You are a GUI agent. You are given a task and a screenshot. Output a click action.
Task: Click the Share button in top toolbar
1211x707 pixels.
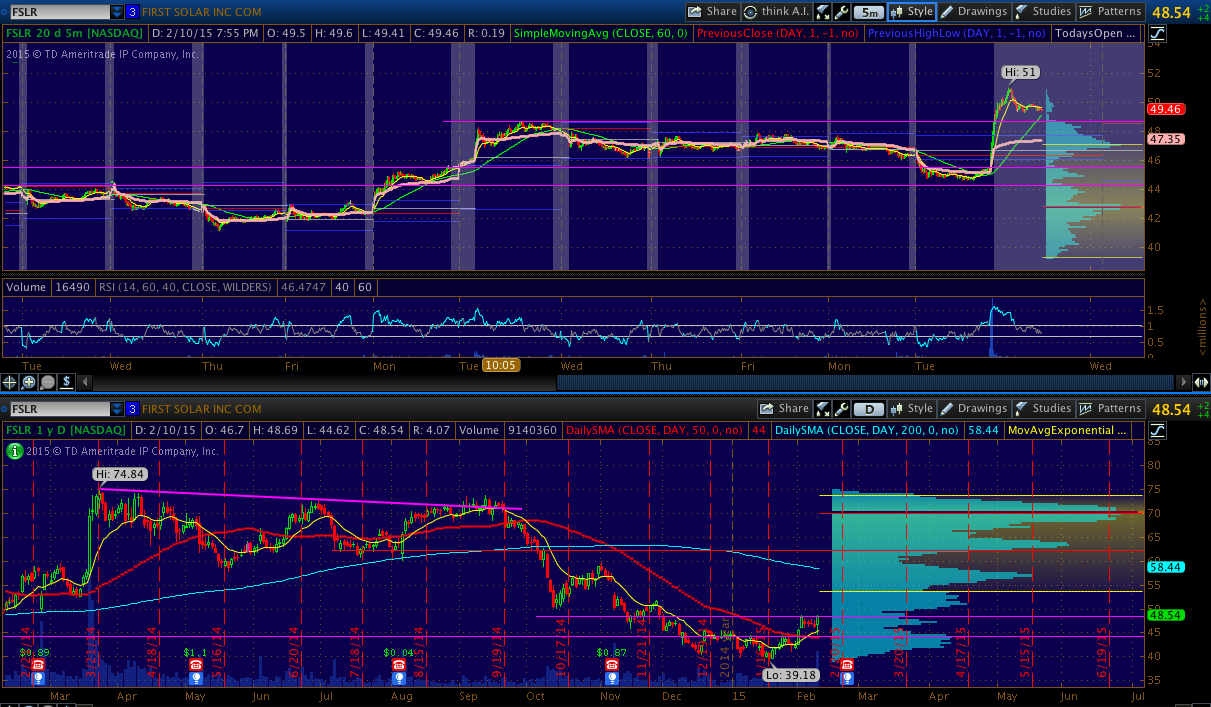coord(711,12)
